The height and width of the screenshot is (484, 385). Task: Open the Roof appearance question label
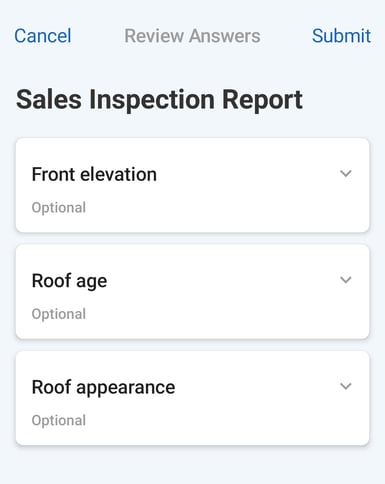click(103, 387)
